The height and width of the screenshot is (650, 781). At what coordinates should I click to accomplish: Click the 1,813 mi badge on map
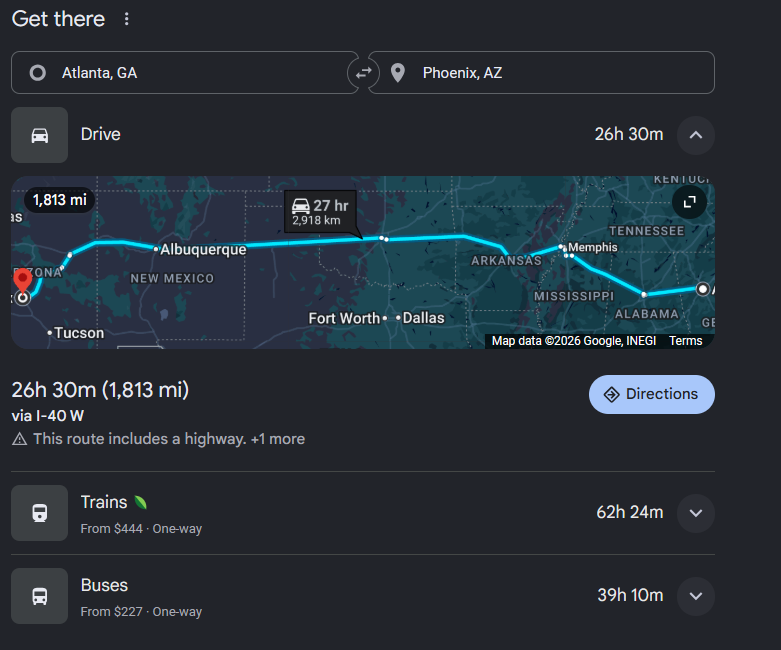60,200
